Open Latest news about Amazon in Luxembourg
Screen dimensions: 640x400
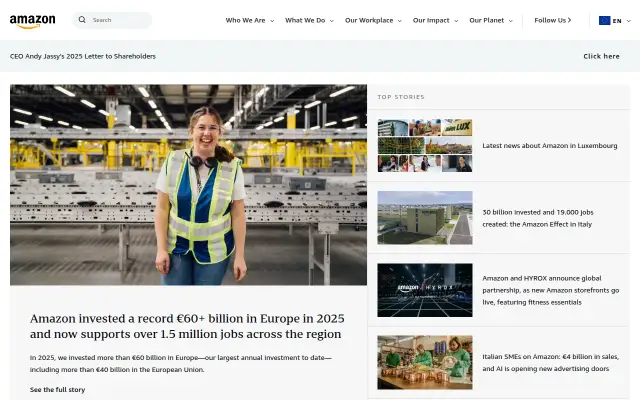[550, 146]
